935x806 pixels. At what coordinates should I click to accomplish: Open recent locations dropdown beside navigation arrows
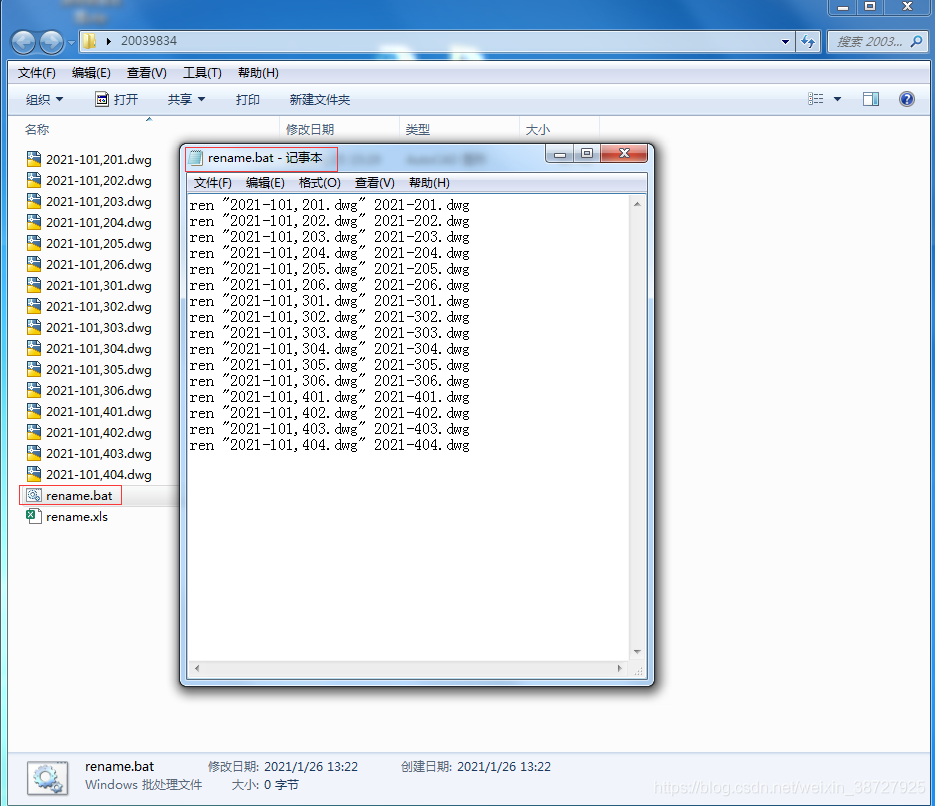click(x=72, y=42)
